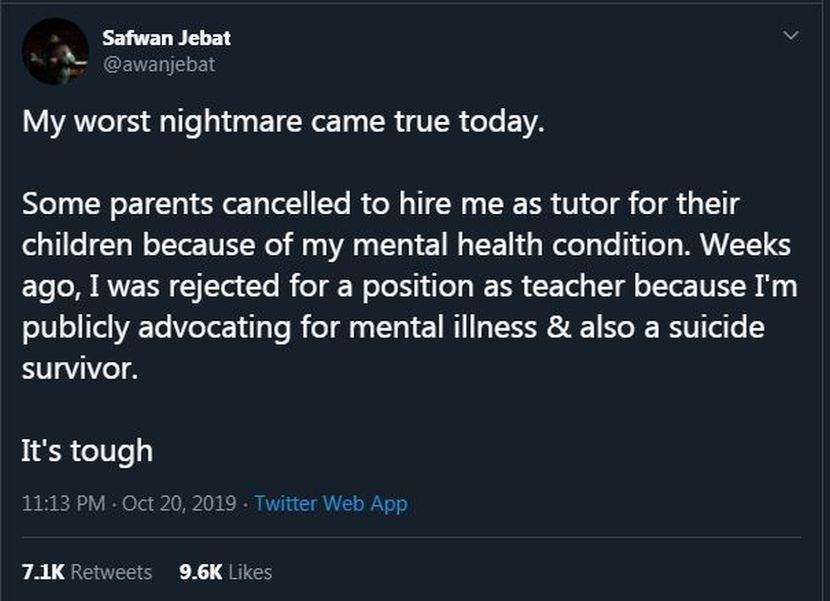Click the 11:13 PM timestamp

(x=62, y=503)
